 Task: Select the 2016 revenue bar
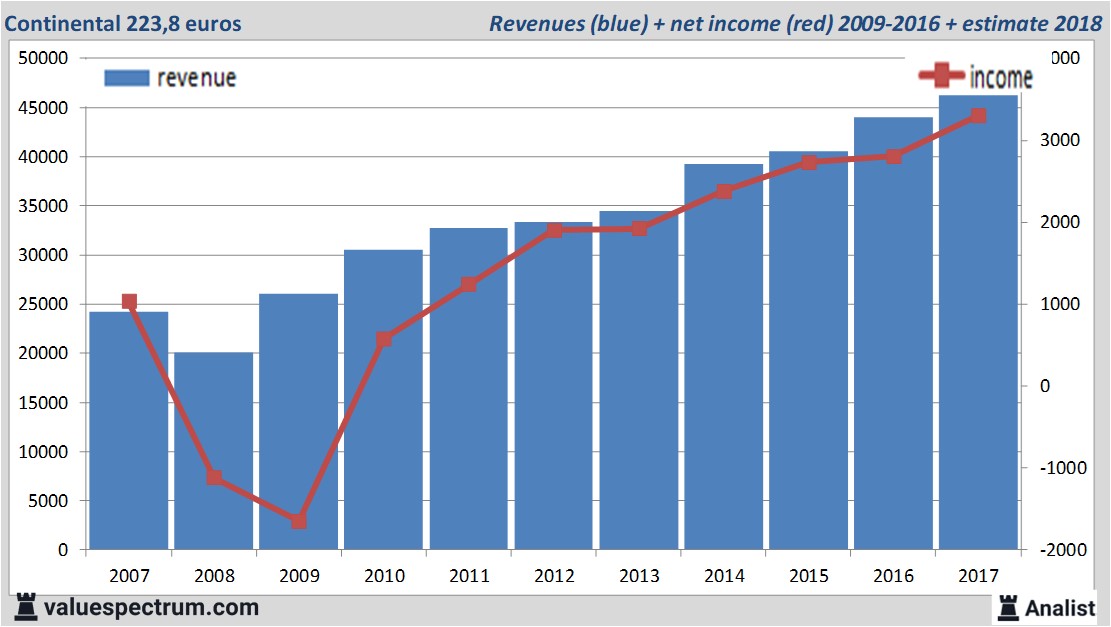coord(893,333)
